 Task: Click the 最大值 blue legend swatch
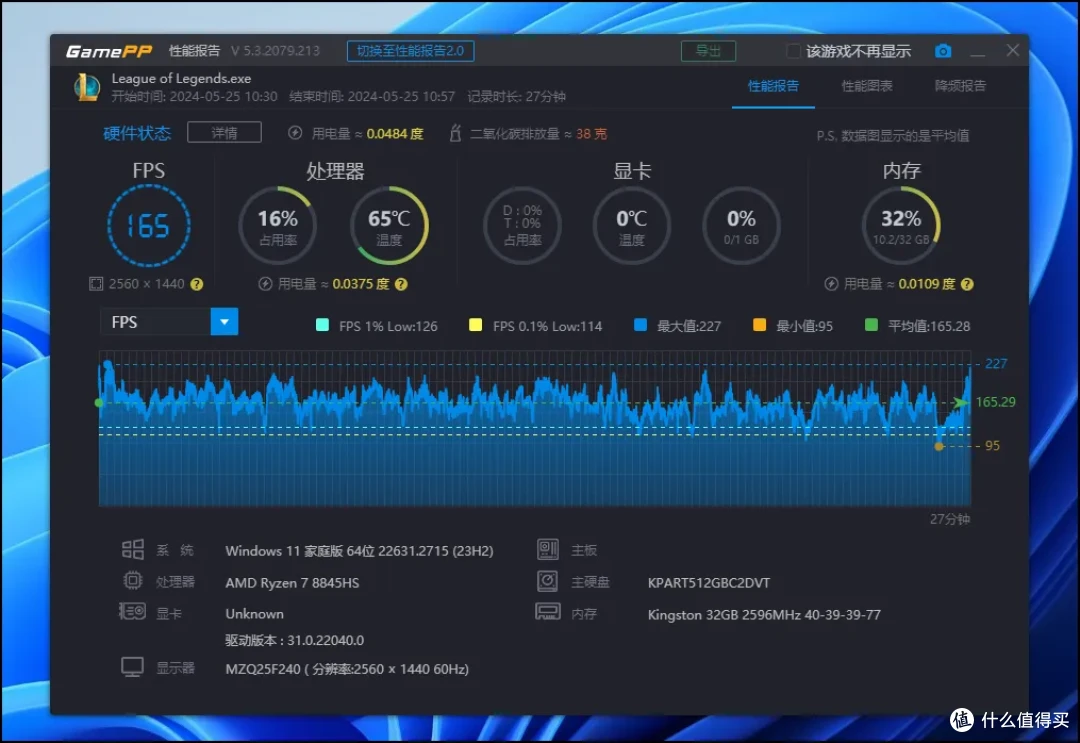click(x=641, y=325)
